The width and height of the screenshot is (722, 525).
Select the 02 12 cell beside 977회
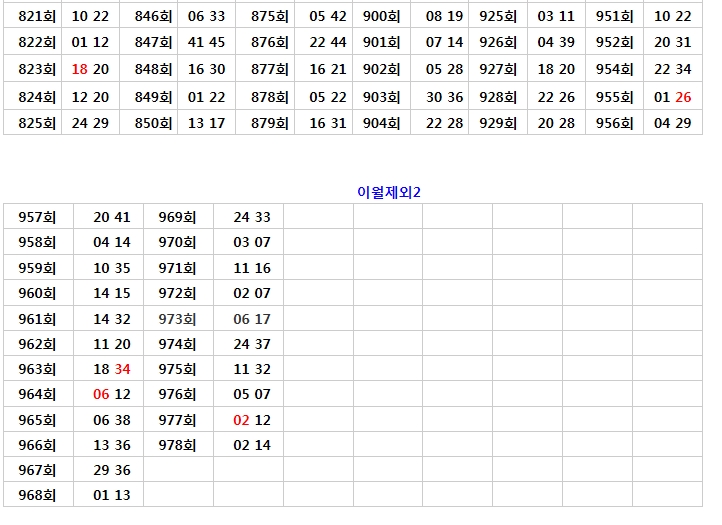(x=252, y=420)
